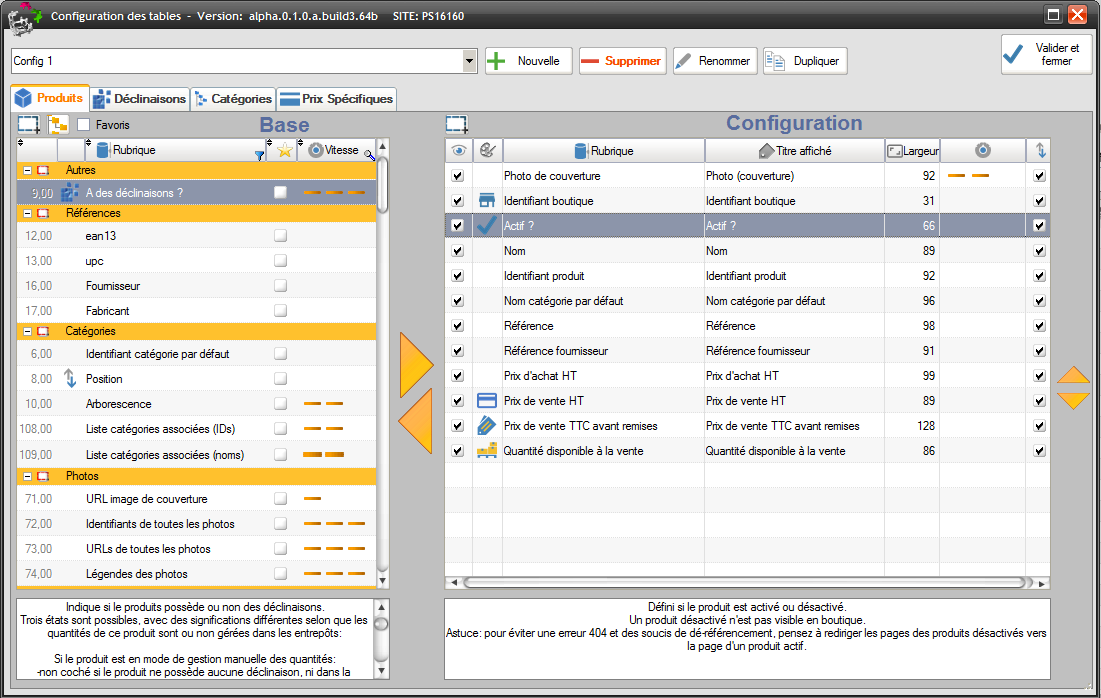
Task: Move selected row up with orange arrow
Action: coord(1073,375)
